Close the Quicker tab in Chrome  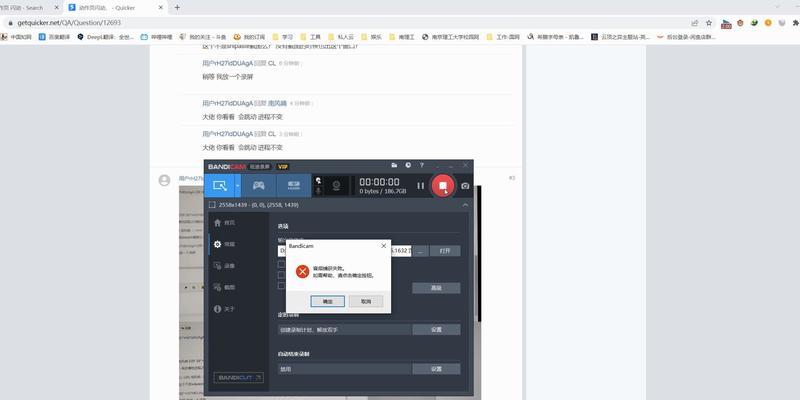tap(161, 8)
